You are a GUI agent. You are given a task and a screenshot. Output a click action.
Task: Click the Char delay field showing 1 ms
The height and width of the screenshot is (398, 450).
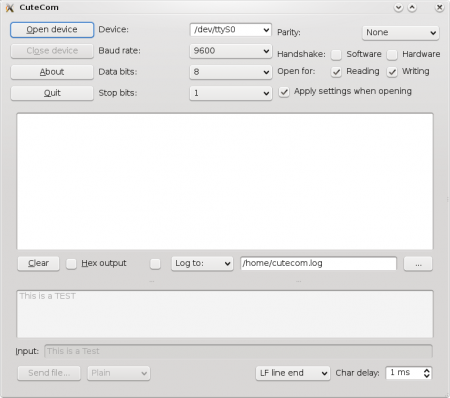pos(408,373)
